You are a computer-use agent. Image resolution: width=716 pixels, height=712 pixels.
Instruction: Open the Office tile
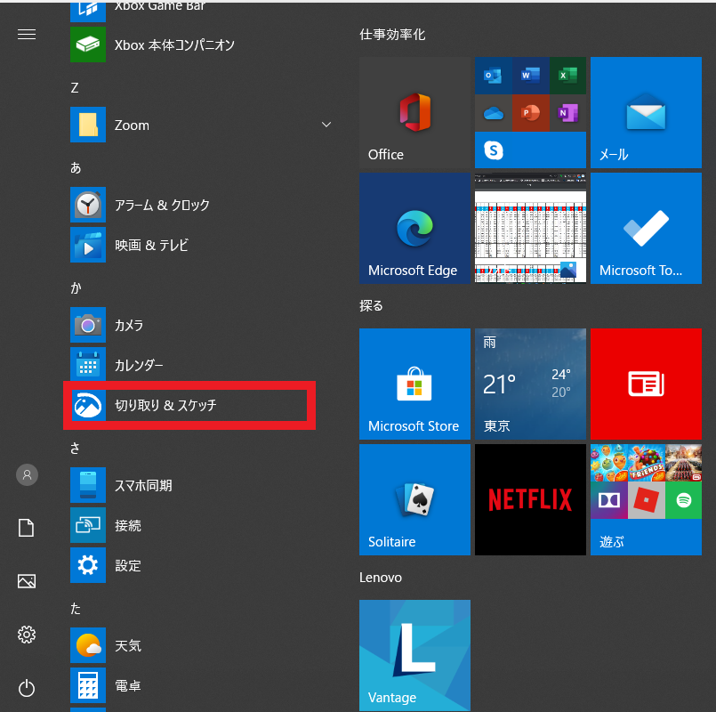[x=415, y=112]
